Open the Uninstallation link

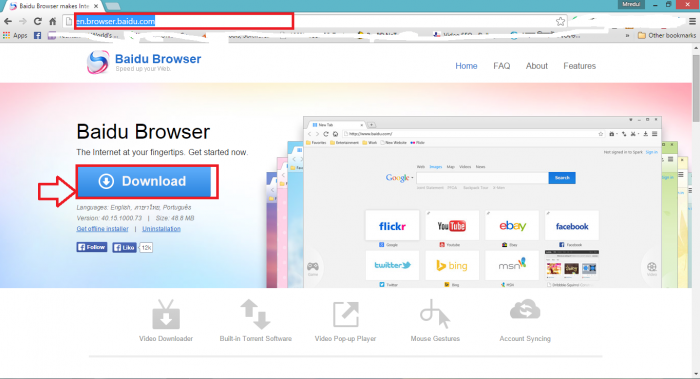coord(161,229)
